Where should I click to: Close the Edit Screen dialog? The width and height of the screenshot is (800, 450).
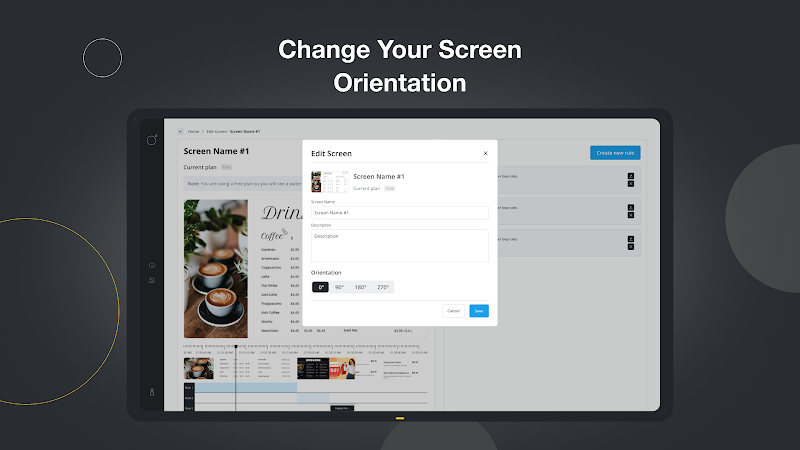tap(485, 153)
